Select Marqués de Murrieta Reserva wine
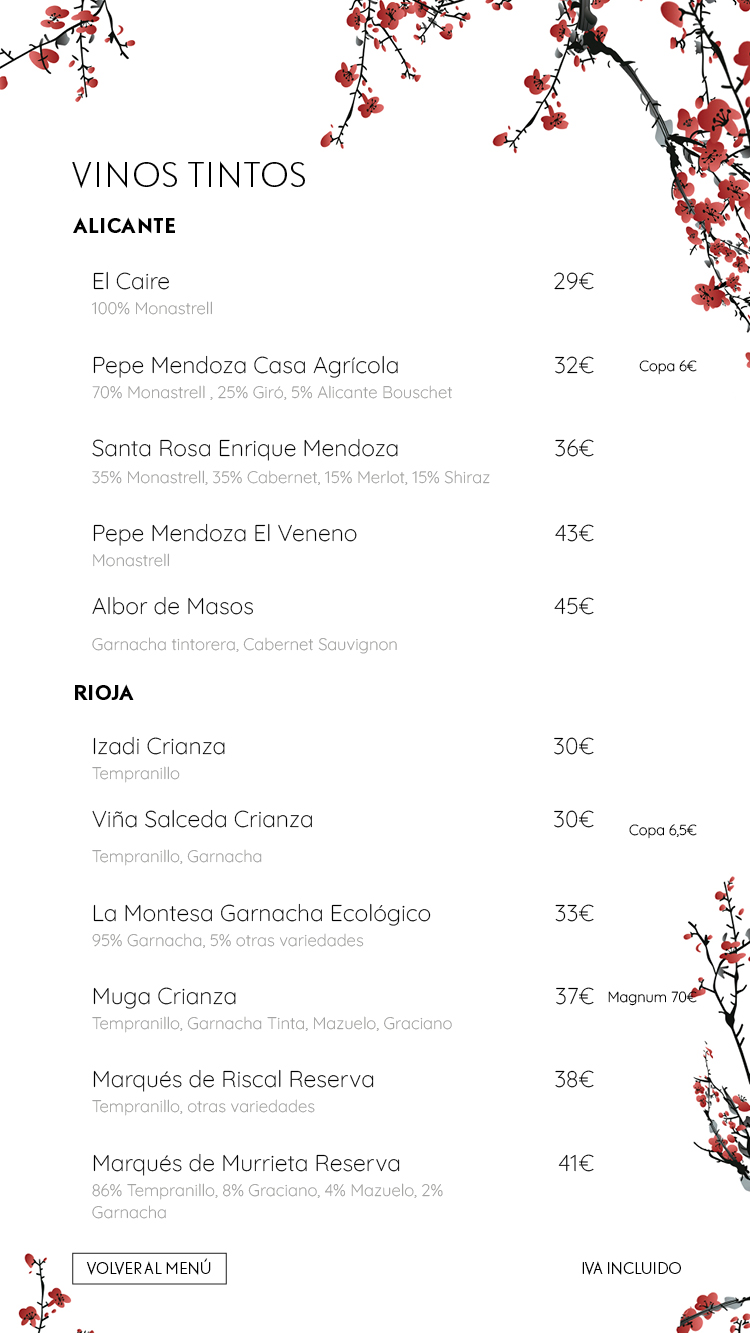750x1333 pixels. pos(246,1164)
